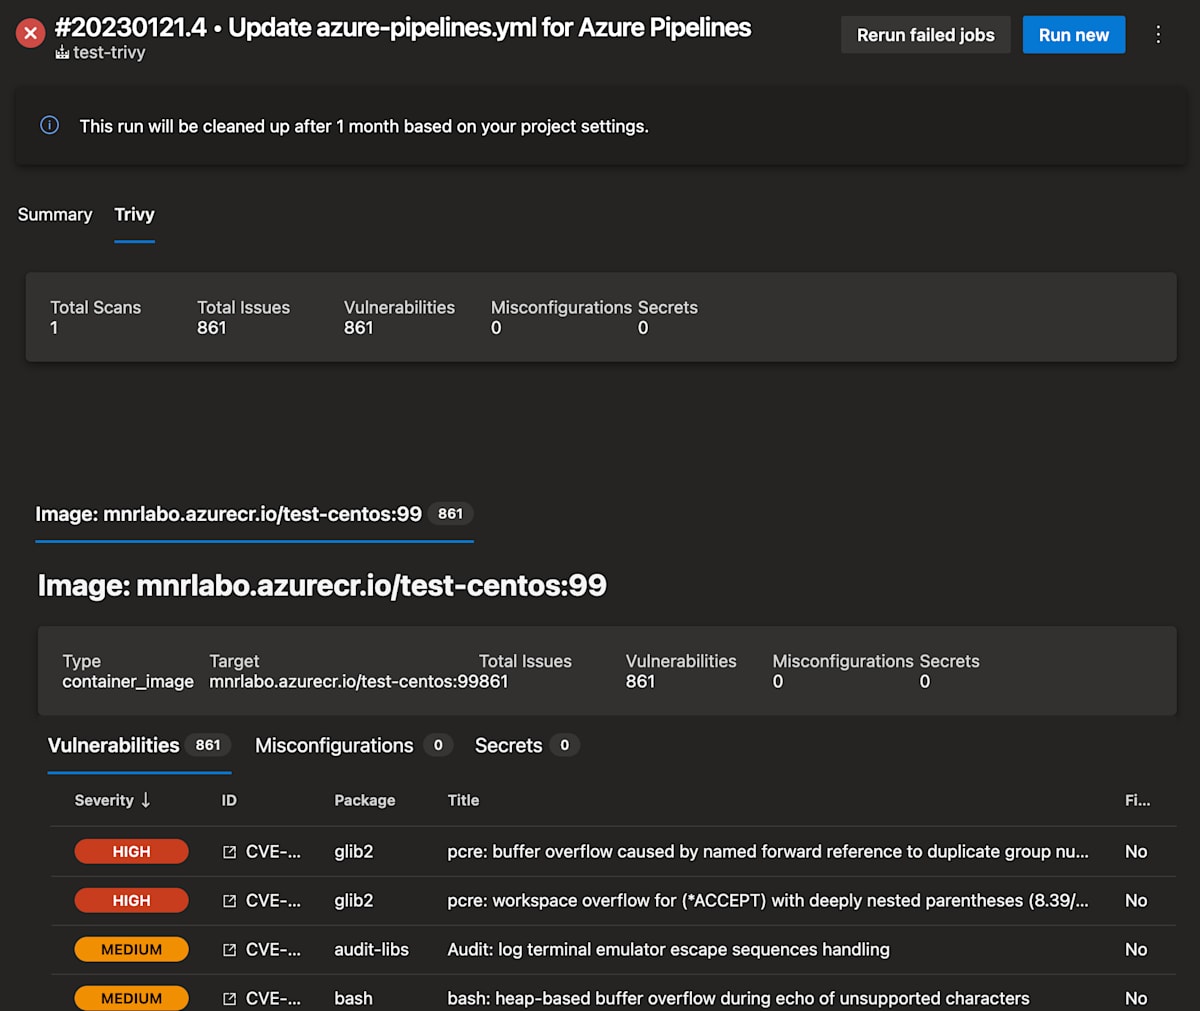Open the Vulnerabilities 861 tab
Image resolution: width=1200 pixels, height=1011 pixels.
139,745
